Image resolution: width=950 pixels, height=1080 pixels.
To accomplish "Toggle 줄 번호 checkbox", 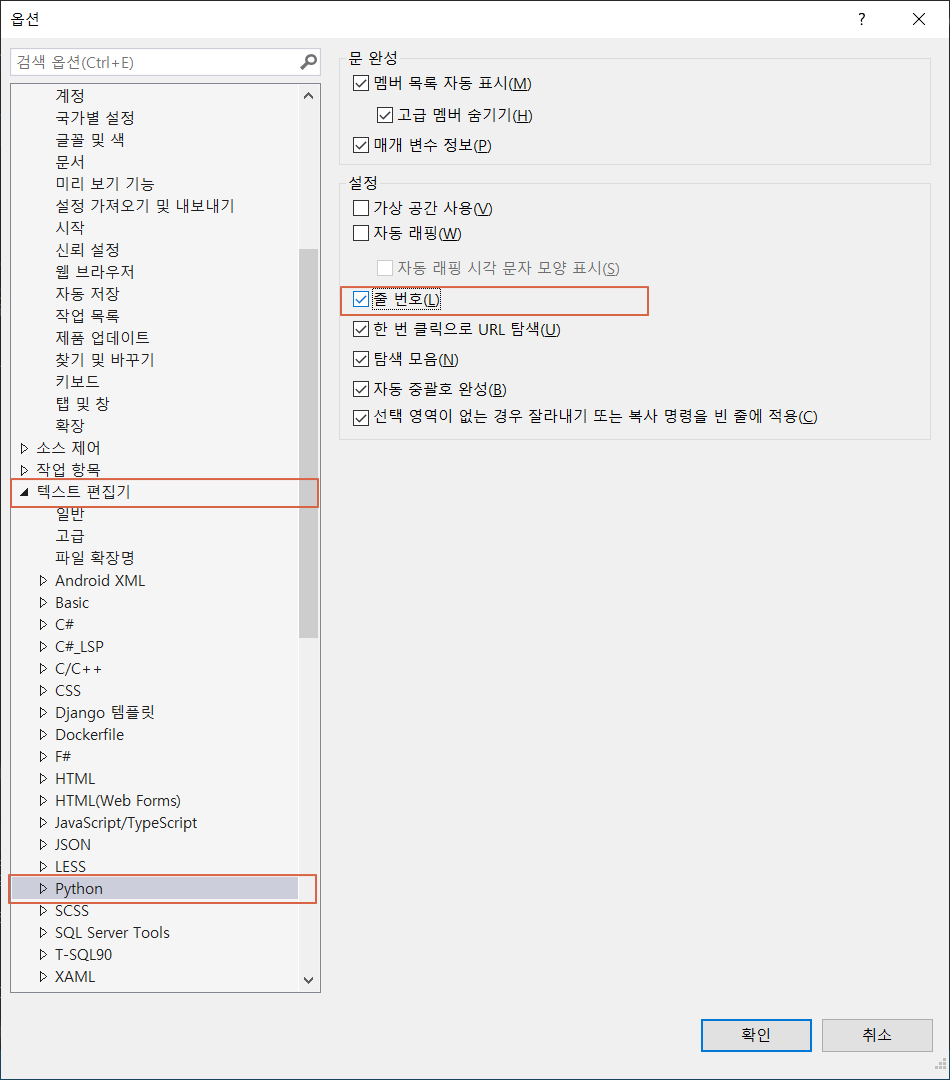I will click(x=360, y=300).
